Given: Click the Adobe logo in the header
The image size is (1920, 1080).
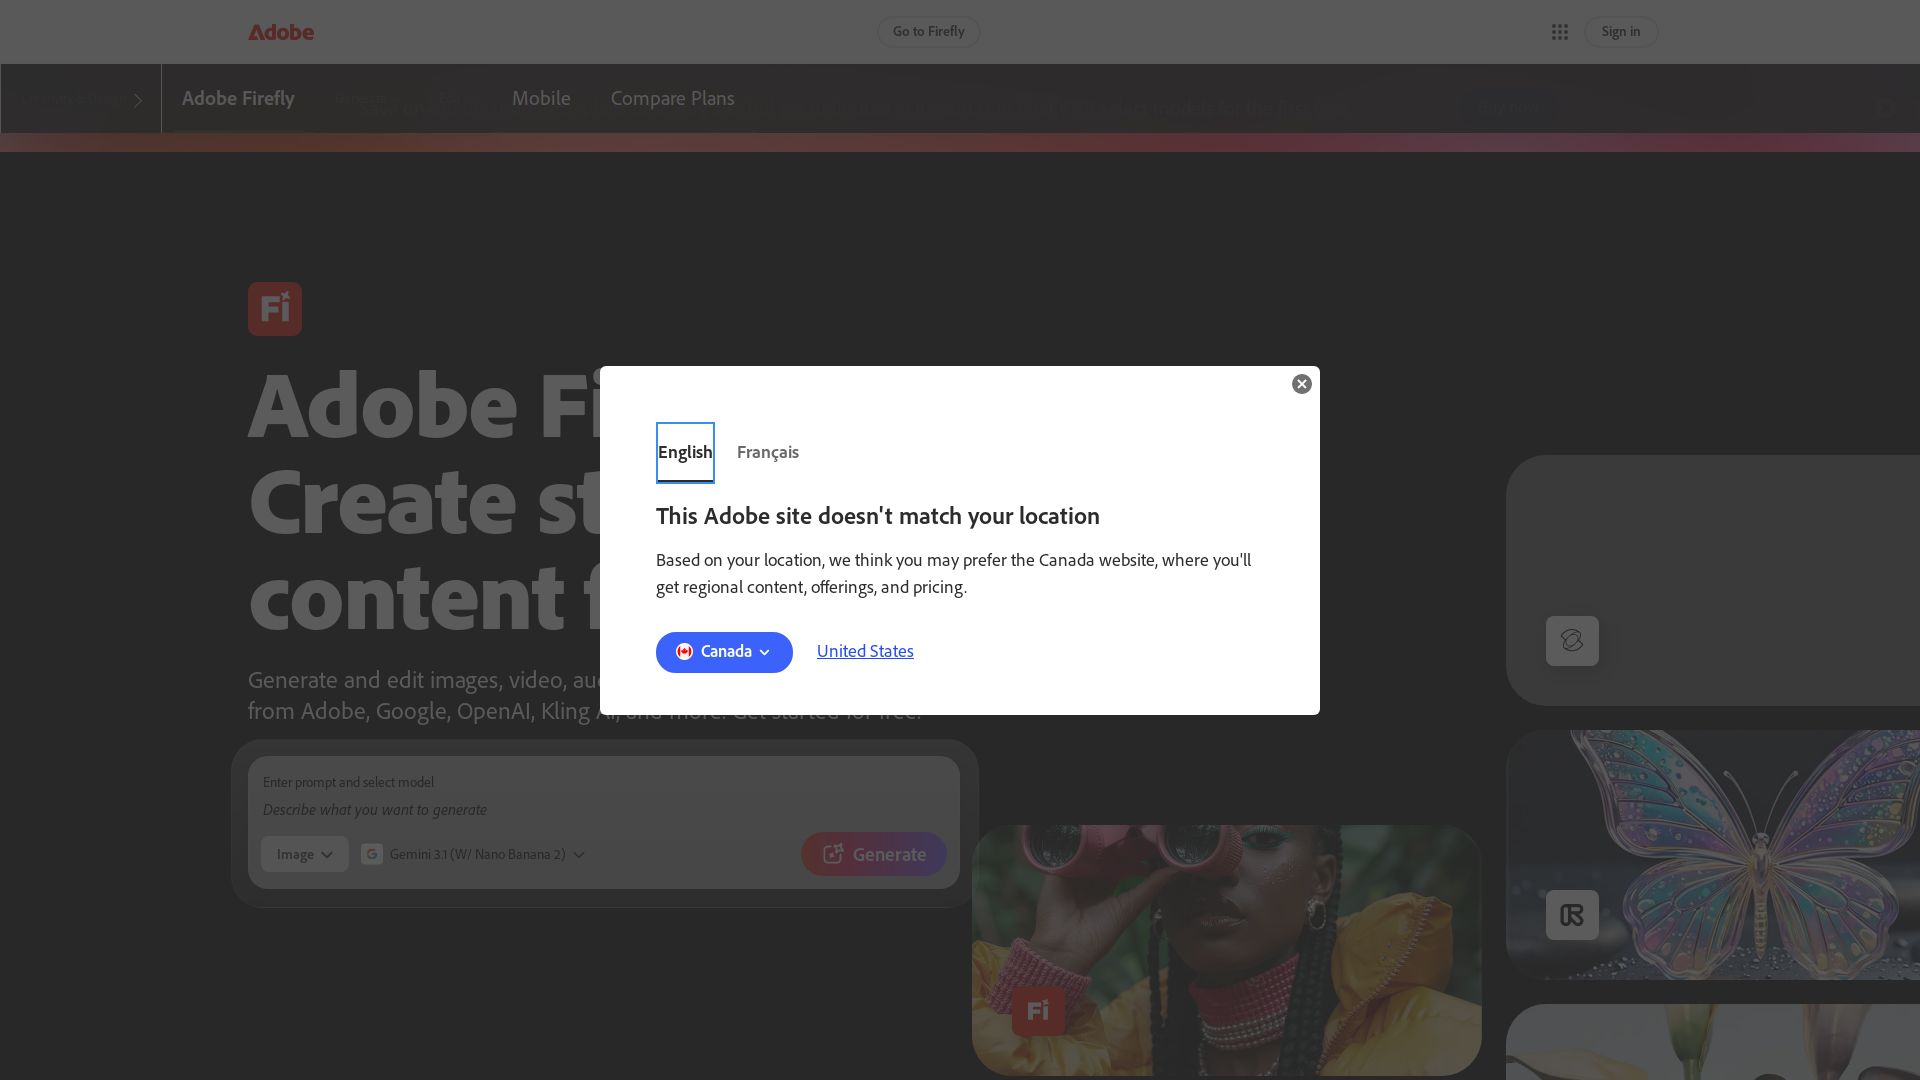Looking at the screenshot, I should click(x=281, y=32).
